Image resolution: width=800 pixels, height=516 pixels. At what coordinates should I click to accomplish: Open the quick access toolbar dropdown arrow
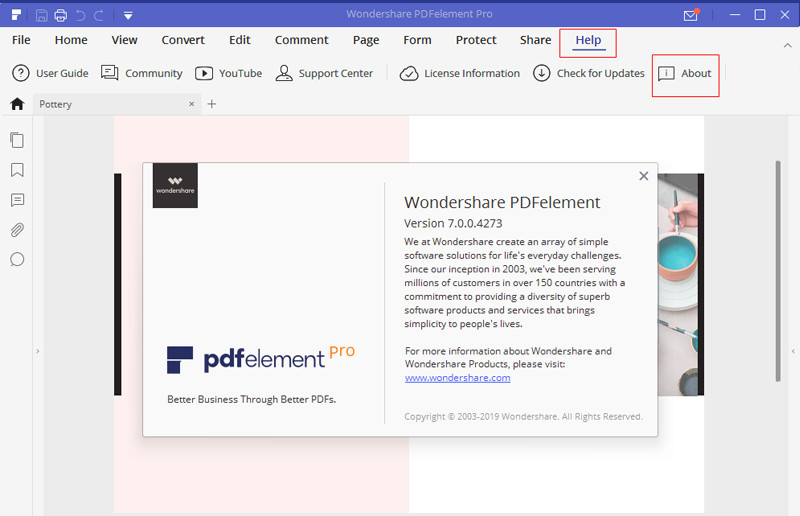[128, 16]
